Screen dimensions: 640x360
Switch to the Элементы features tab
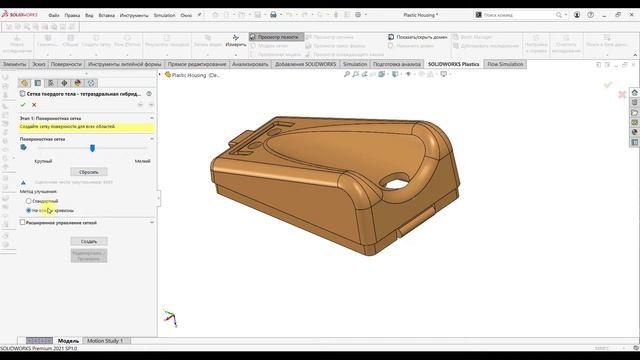click(14, 64)
